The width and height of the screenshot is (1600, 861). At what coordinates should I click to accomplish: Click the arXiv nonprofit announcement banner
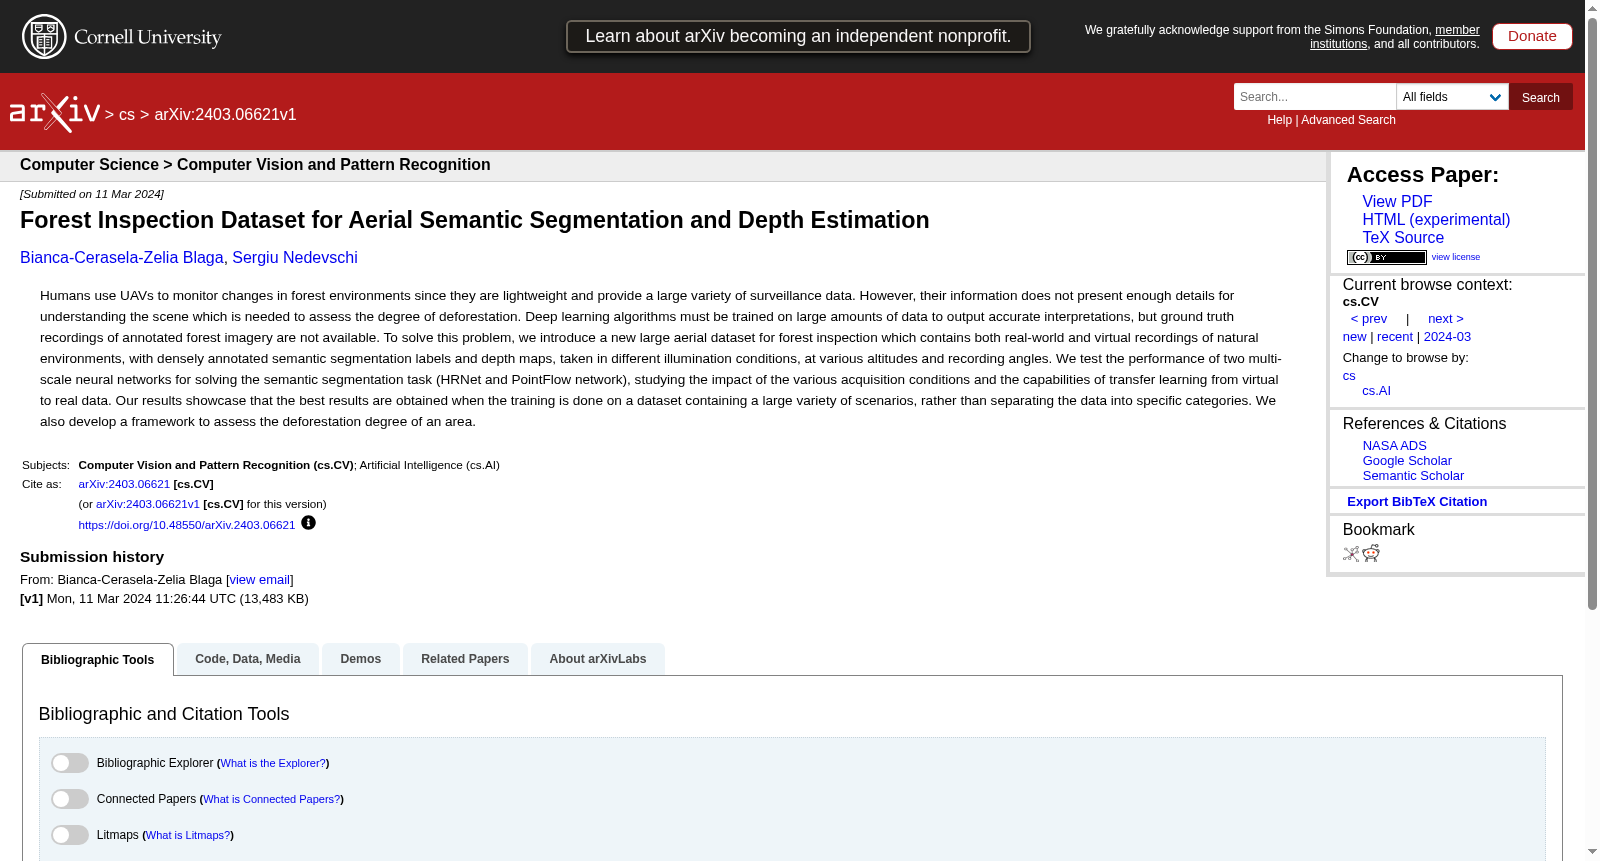pos(798,36)
